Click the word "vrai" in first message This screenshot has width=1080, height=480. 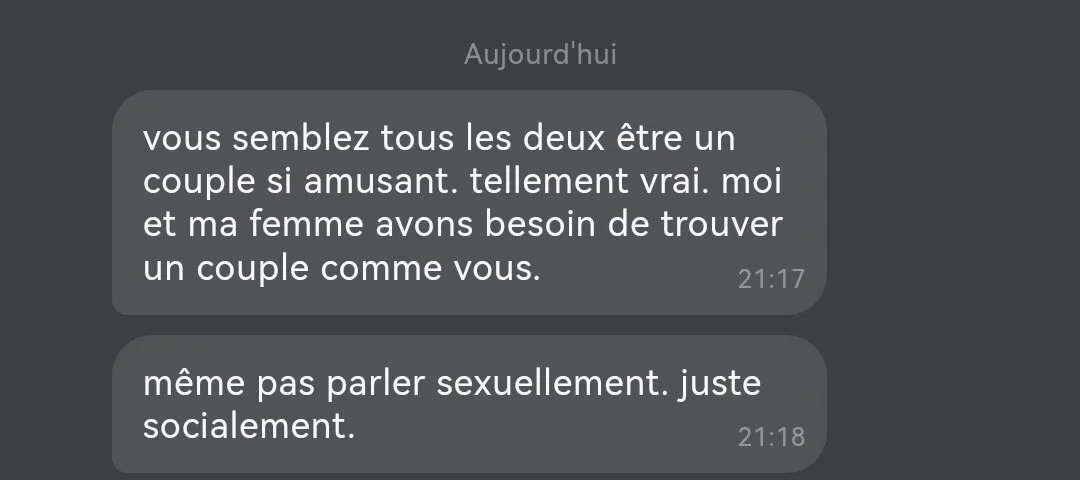[x=664, y=182]
